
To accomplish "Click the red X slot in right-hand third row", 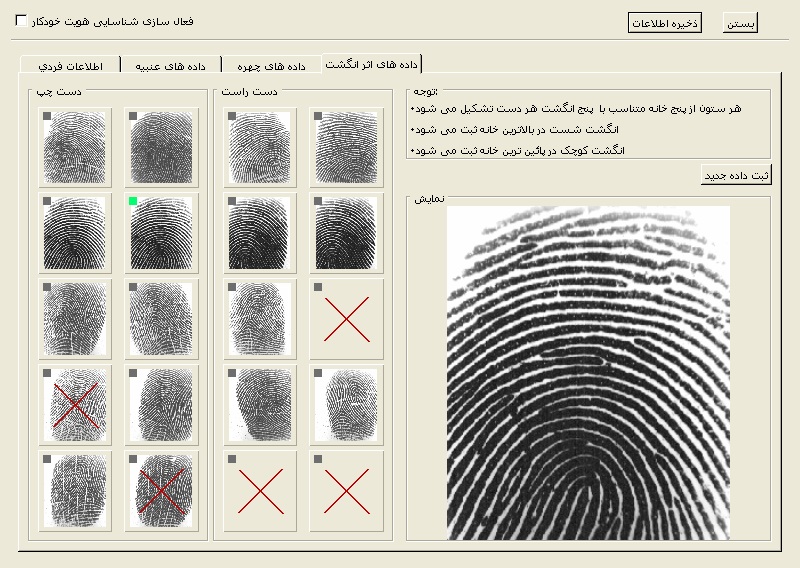I will [x=346, y=320].
